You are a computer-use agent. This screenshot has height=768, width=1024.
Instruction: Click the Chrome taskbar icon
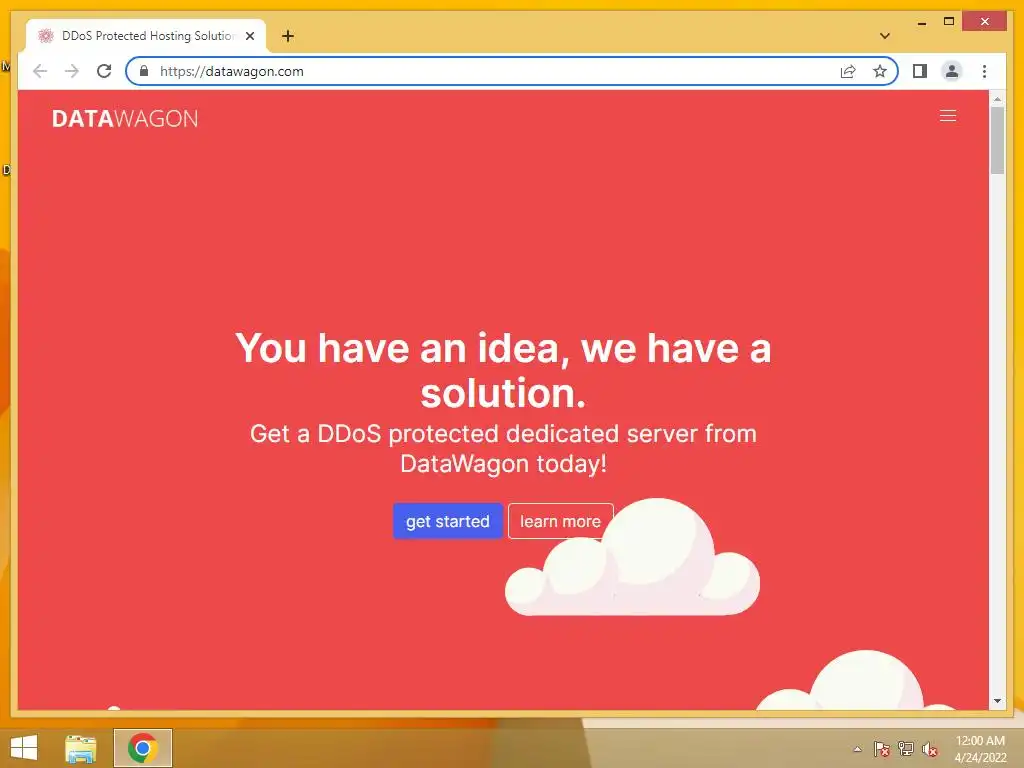tap(142, 748)
